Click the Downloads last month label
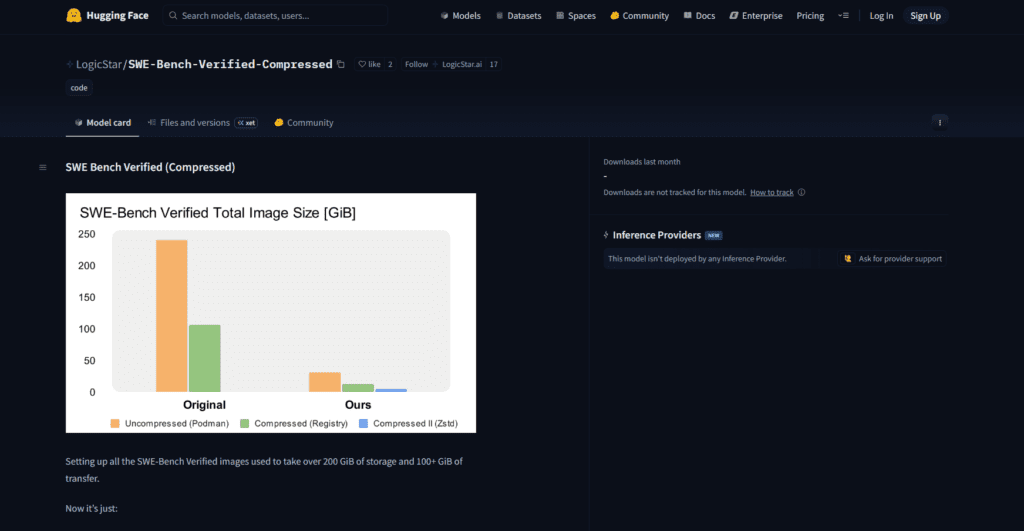Image resolution: width=1024 pixels, height=531 pixels. (641, 162)
